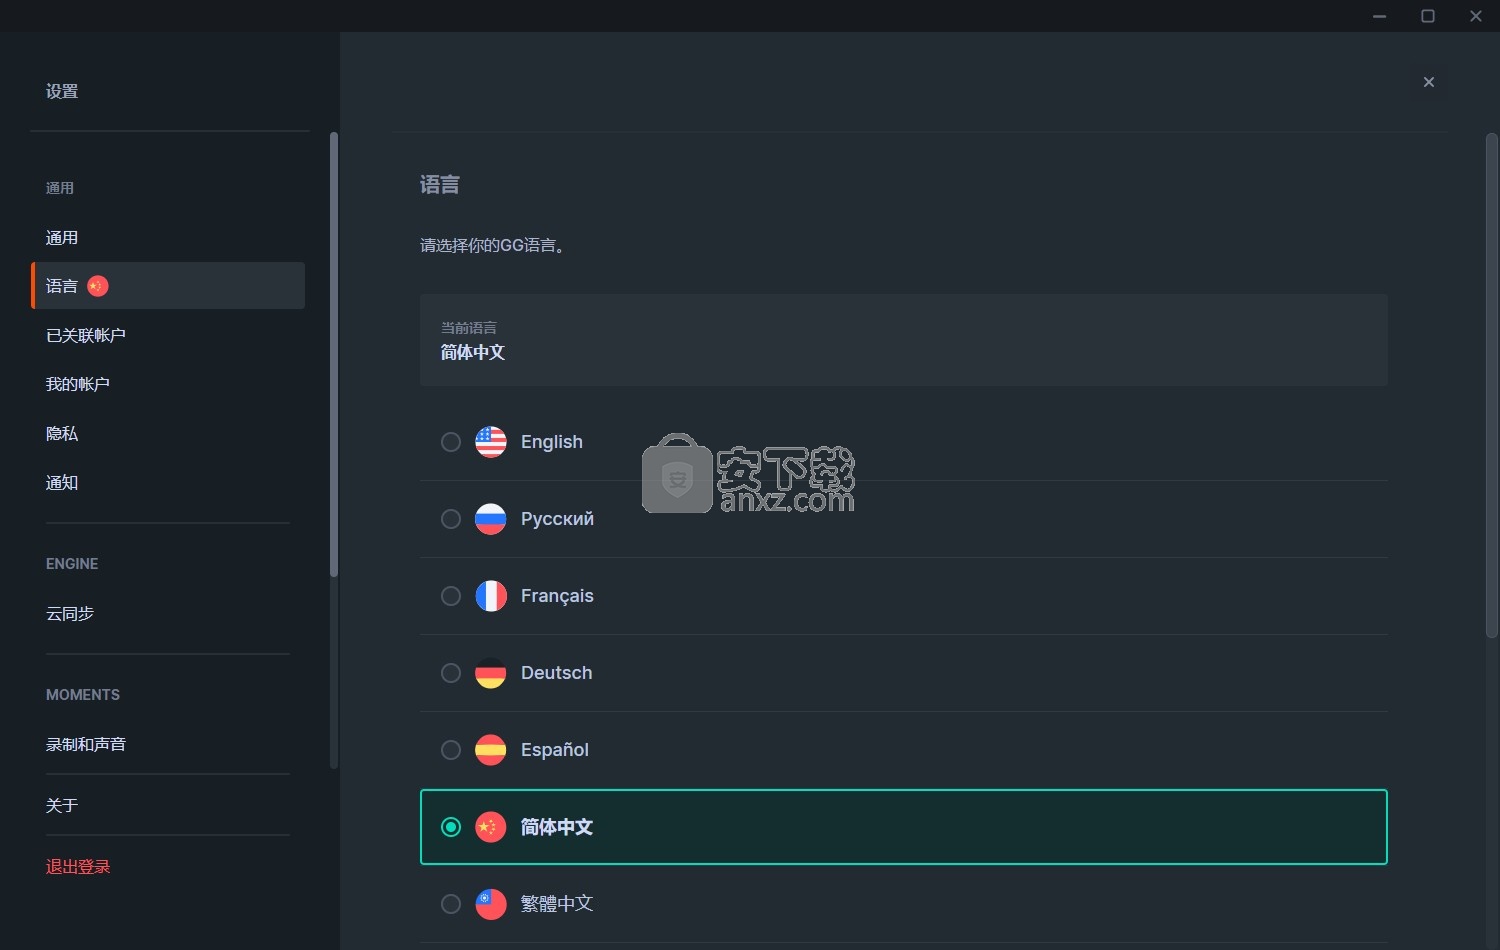Select the Deutsch radio button
Image resolution: width=1500 pixels, height=950 pixels.
(451, 673)
